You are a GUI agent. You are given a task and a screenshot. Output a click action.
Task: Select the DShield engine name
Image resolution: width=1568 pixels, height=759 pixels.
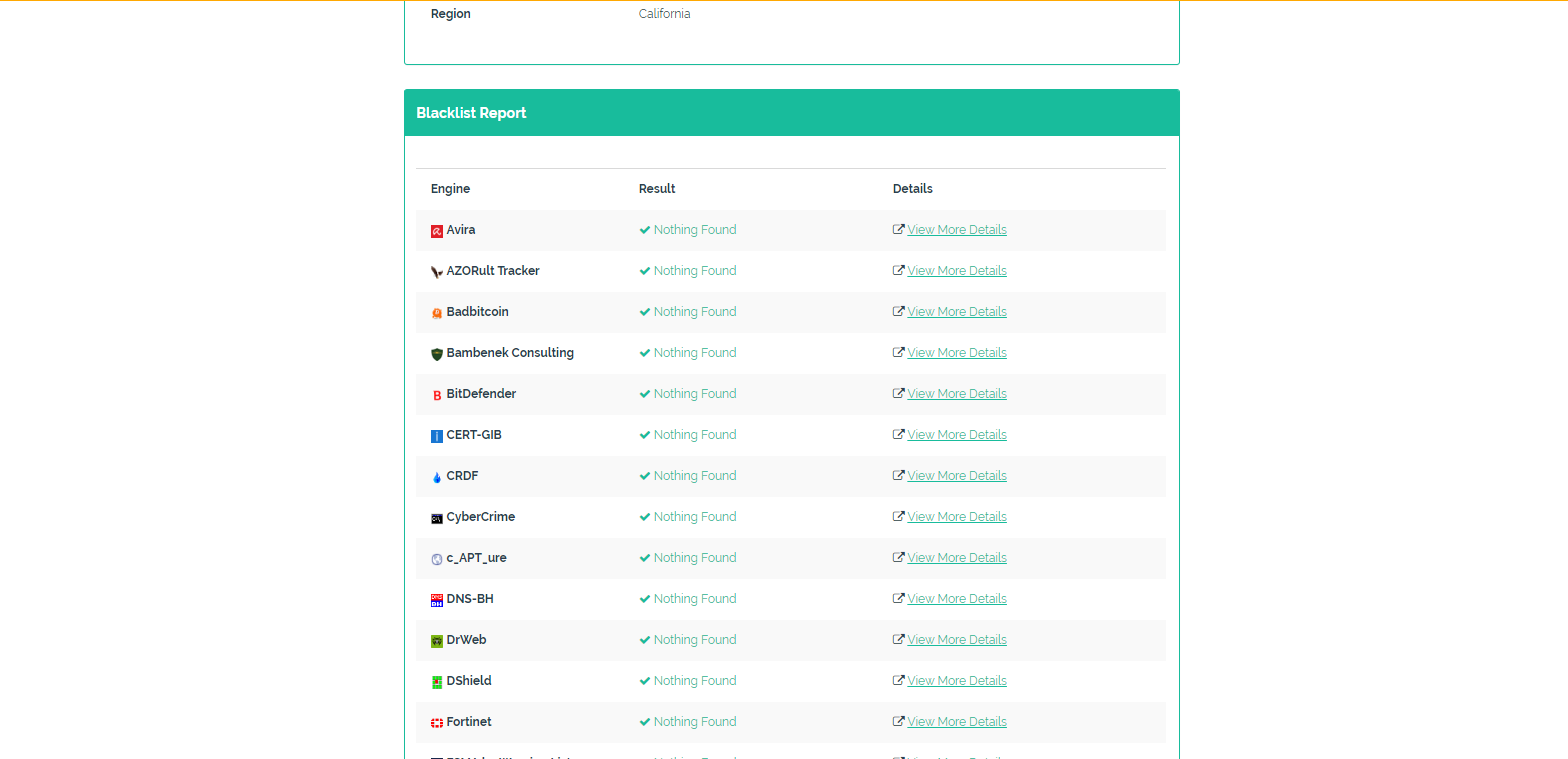click(469, 681)
